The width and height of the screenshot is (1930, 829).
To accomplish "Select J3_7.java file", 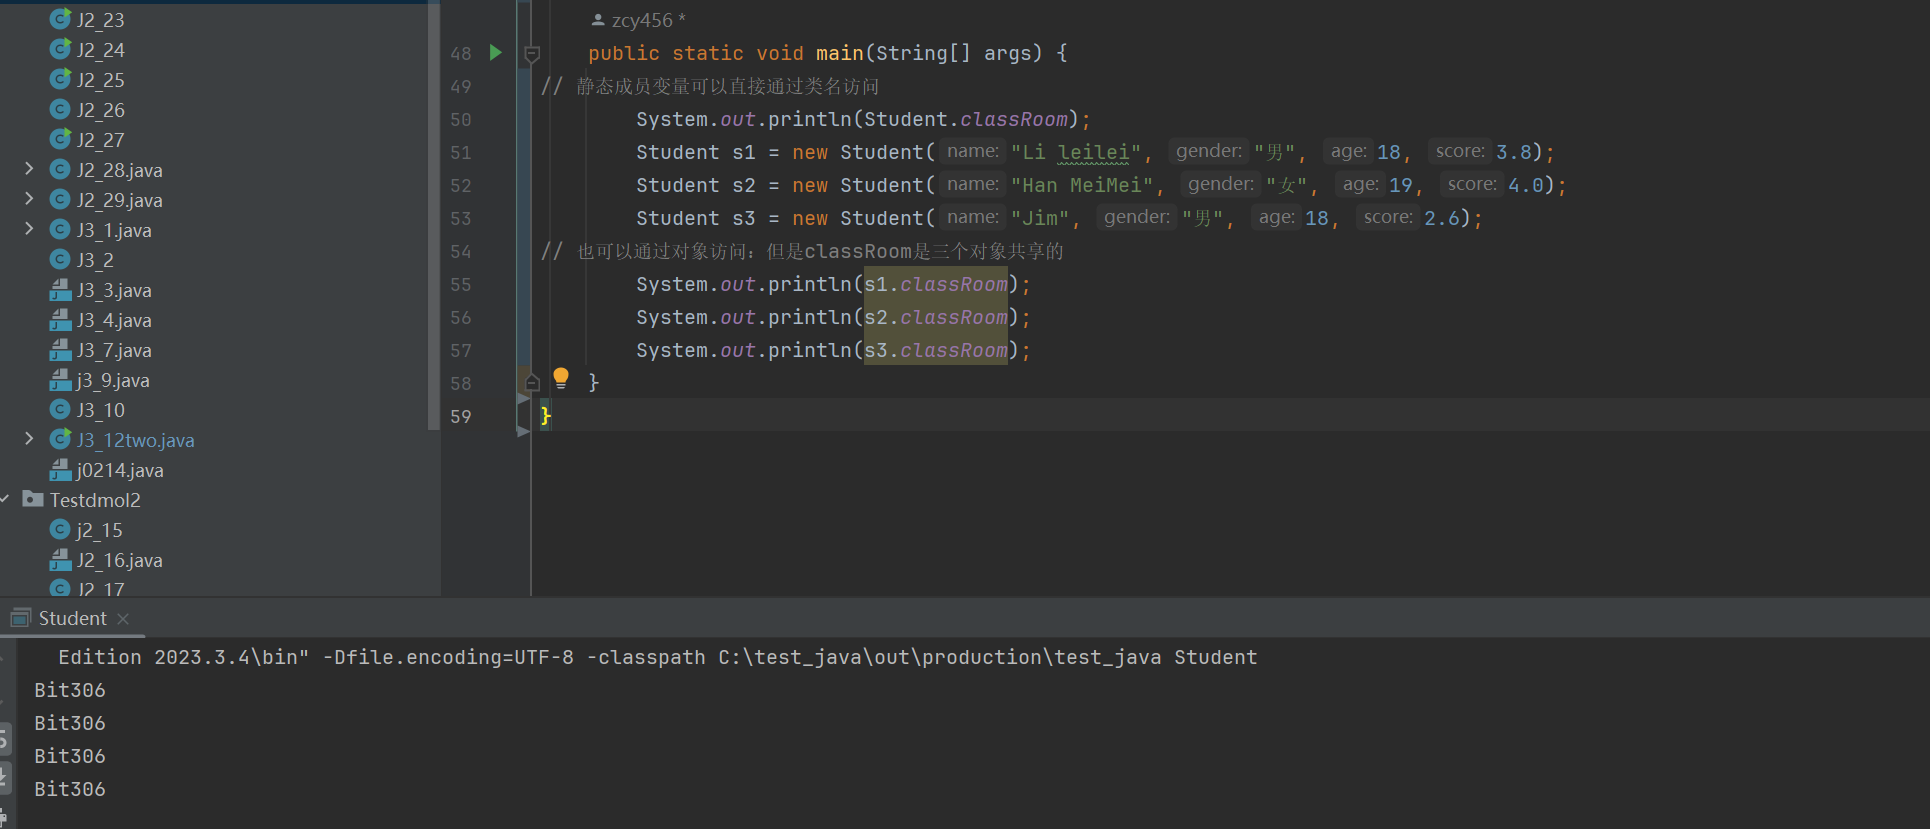I will 114,350.
